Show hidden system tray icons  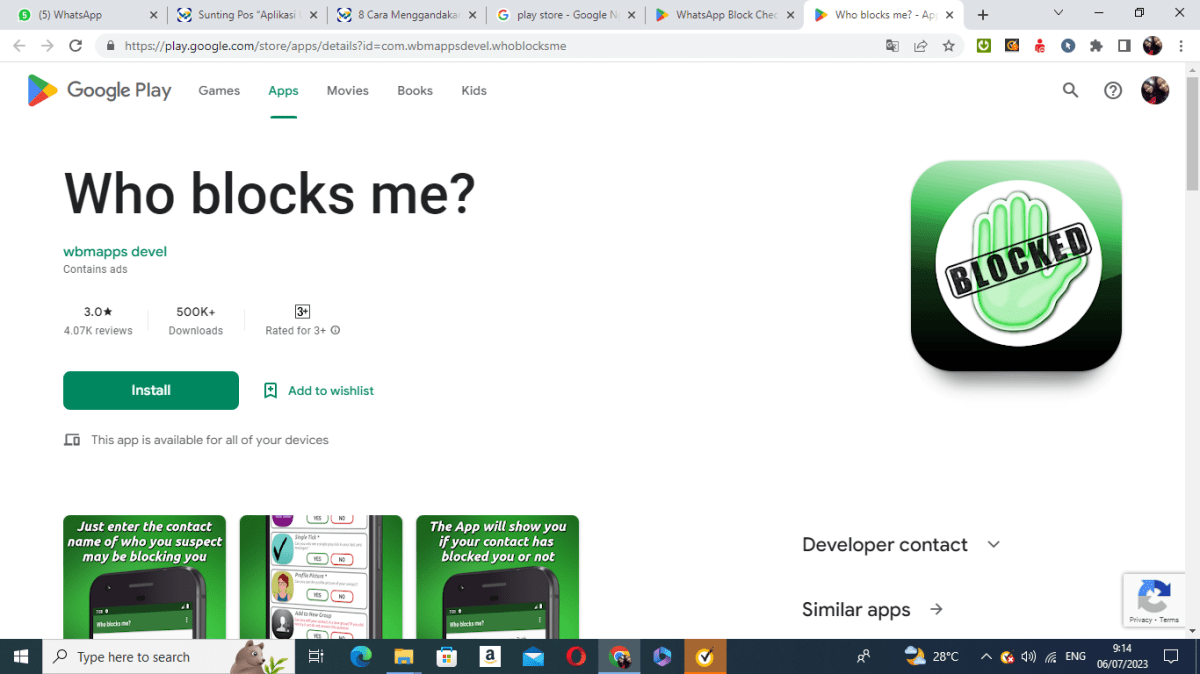pyautogui.click(x=986, y=657)
